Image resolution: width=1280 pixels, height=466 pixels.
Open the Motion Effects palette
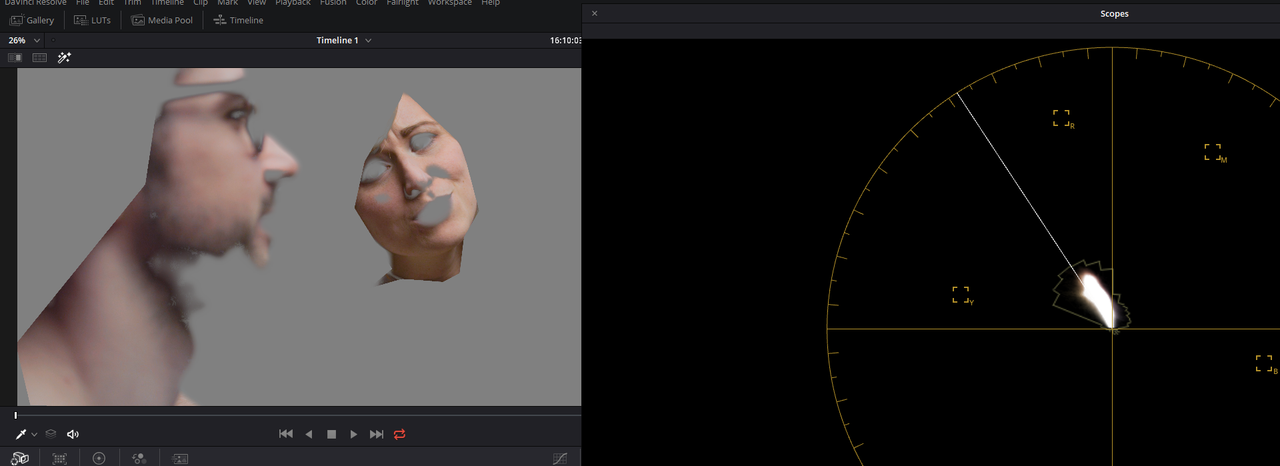pos(180,458)
